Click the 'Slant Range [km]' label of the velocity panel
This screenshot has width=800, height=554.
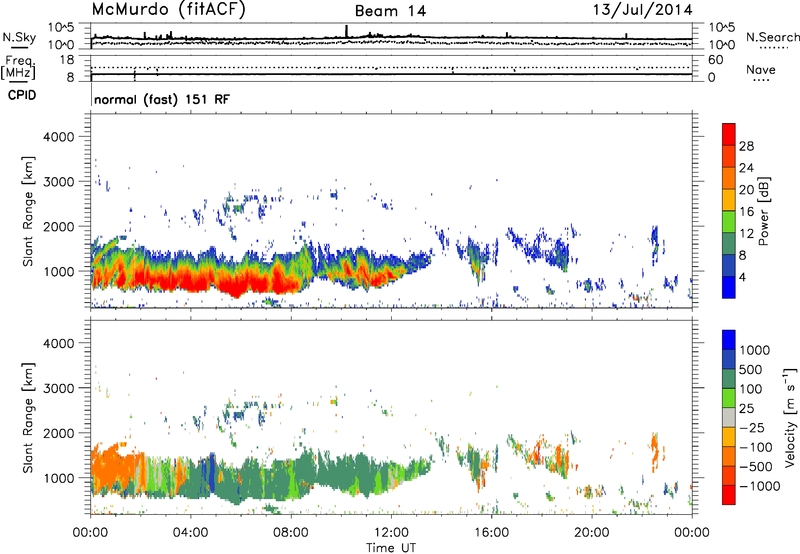tap(28, 417)
